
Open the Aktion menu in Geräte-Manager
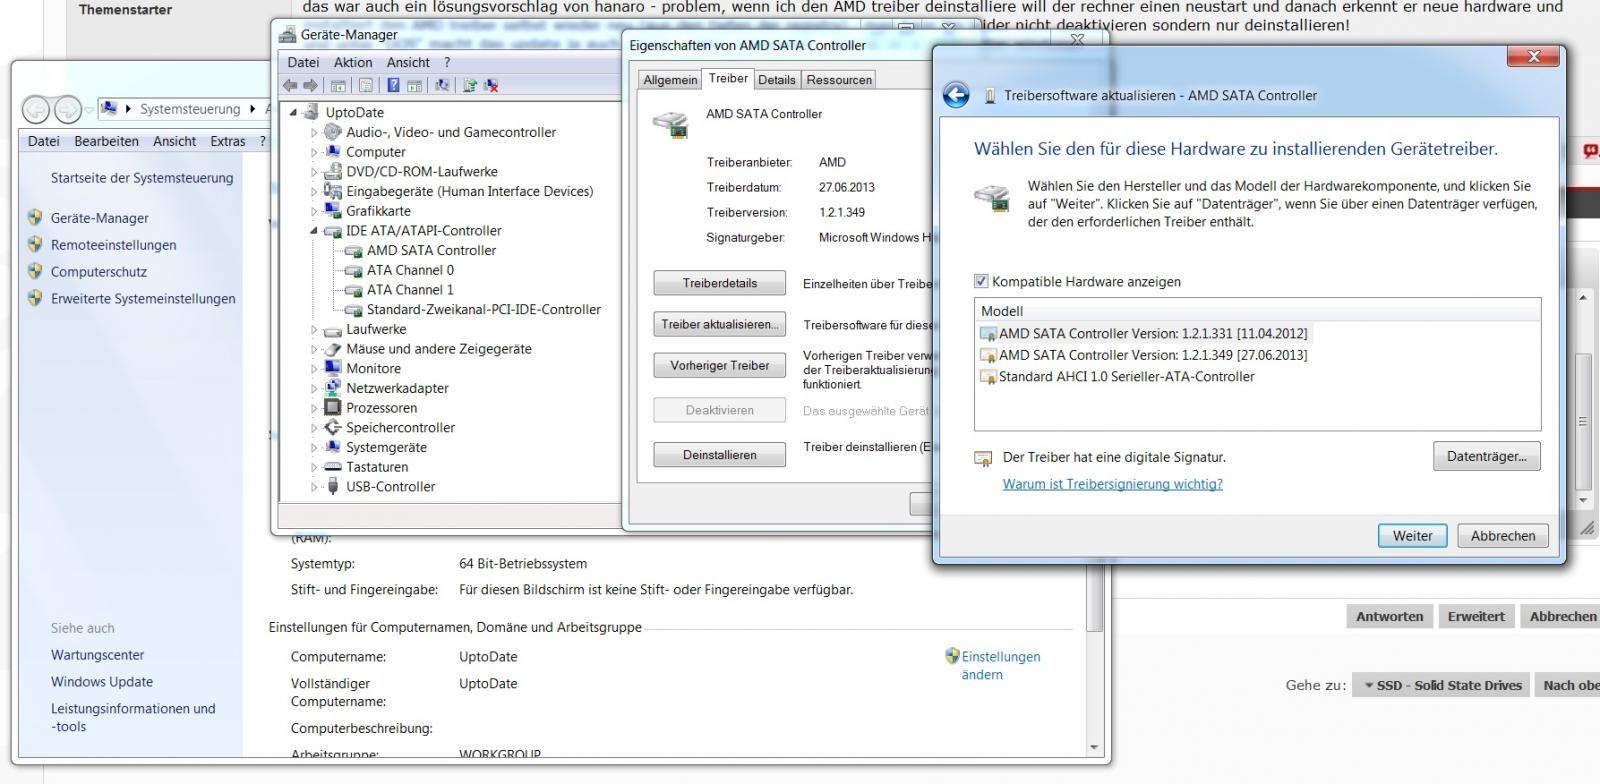coord(353,62)
